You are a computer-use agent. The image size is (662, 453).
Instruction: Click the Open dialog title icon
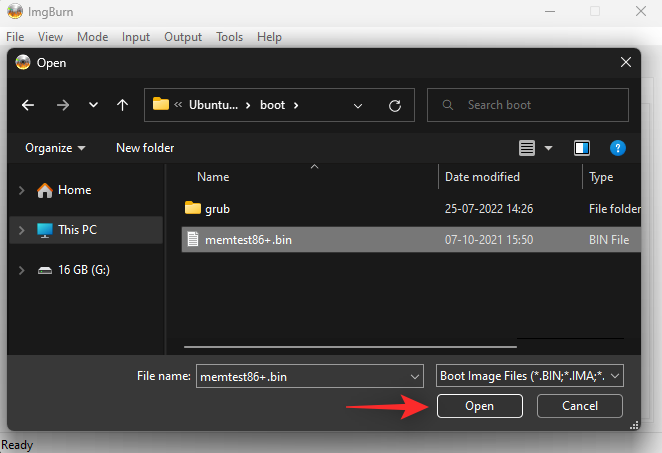[23, 62]
